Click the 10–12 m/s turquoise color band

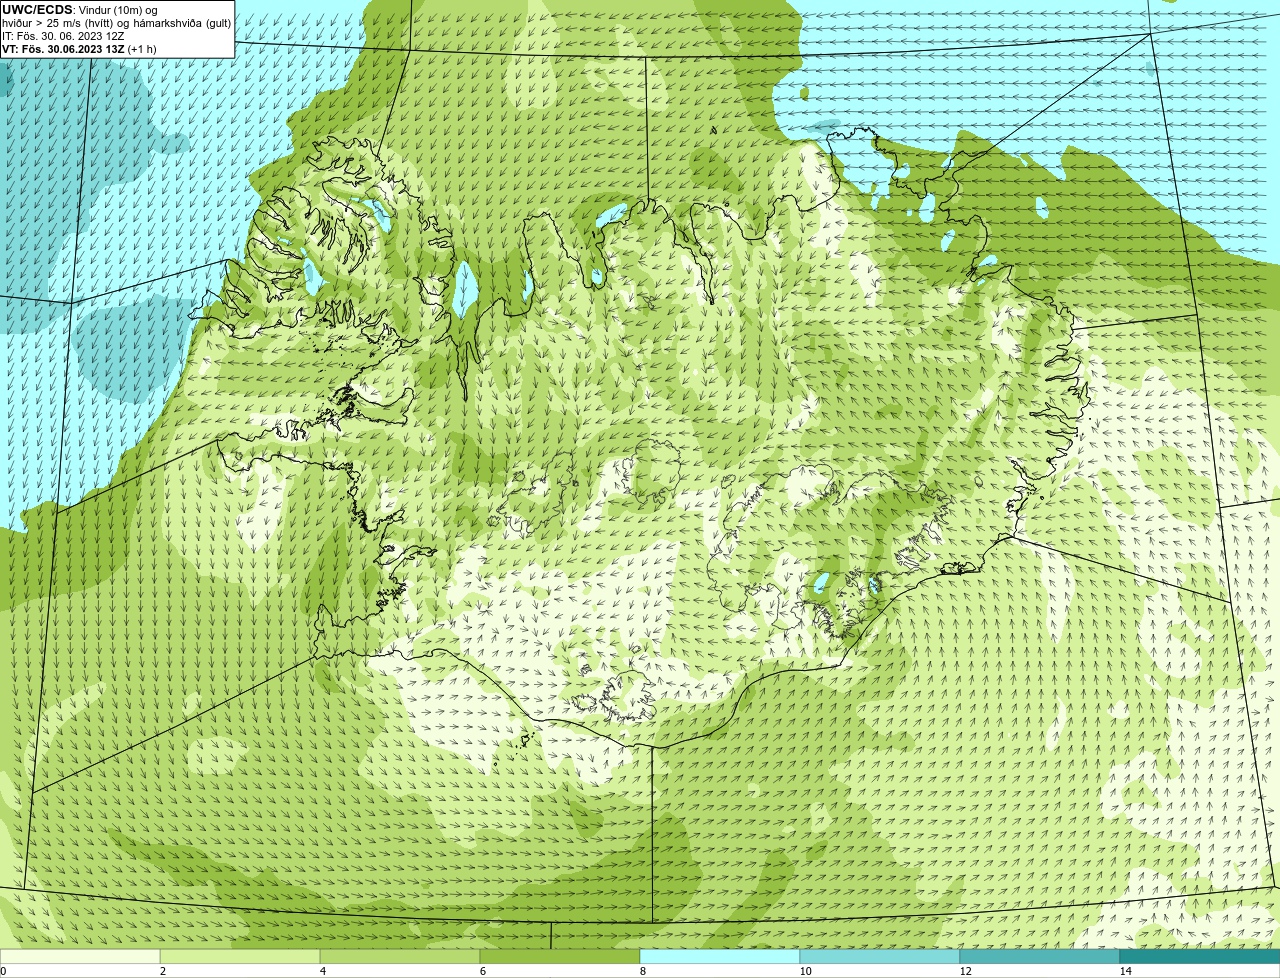(880, 957)
